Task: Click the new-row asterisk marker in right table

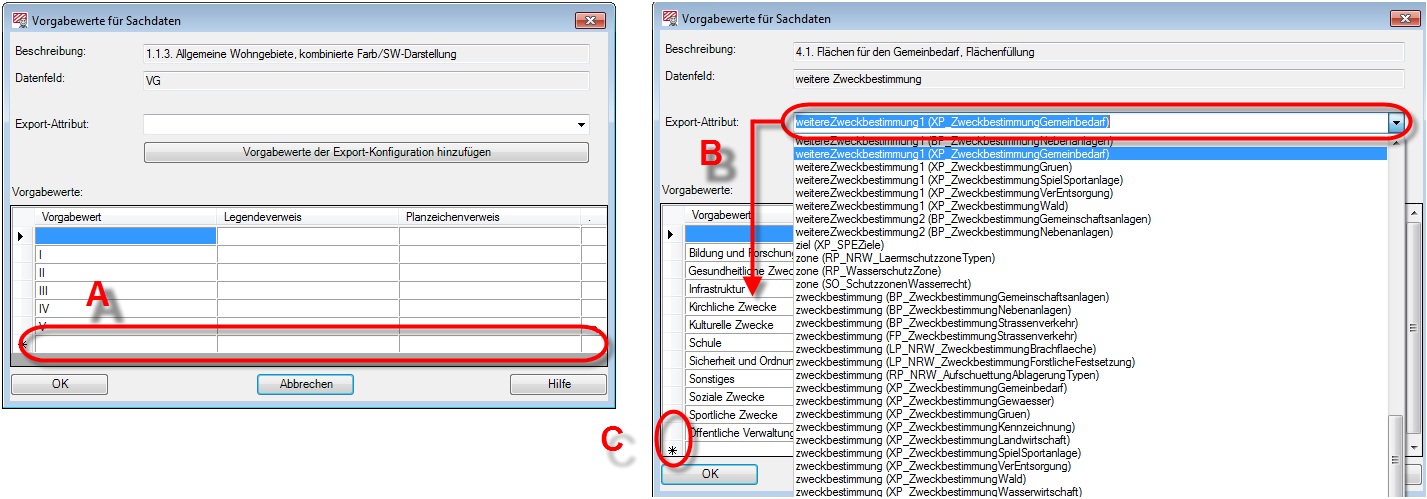Action: coord(672,451)
